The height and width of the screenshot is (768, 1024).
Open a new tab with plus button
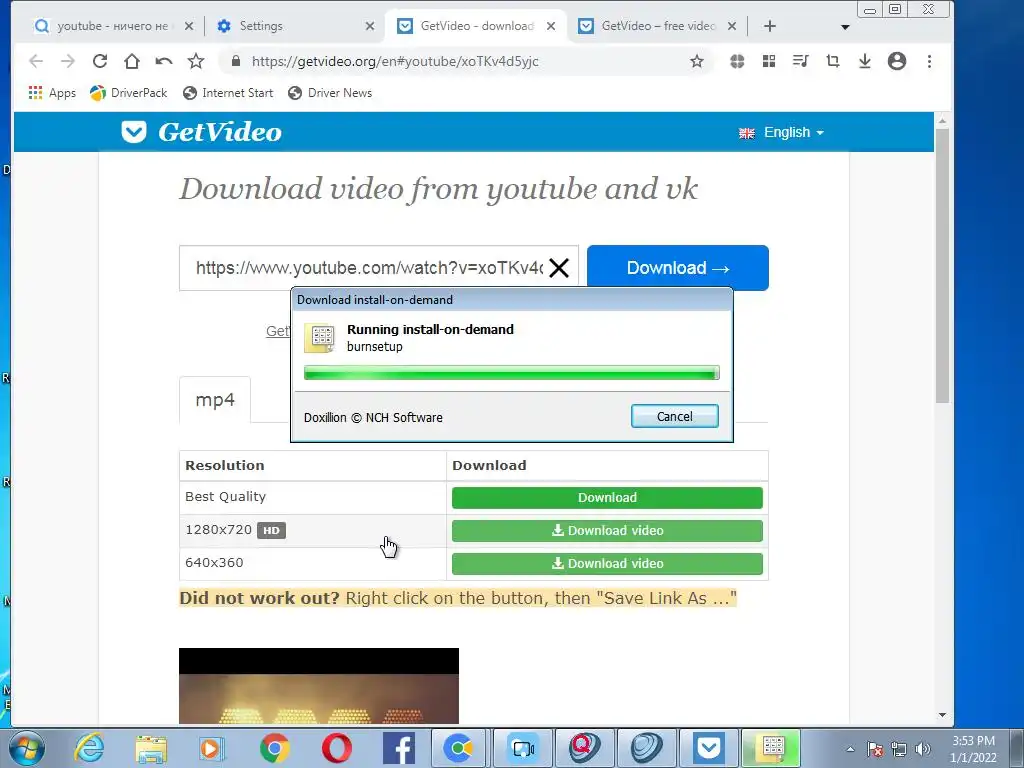tap(770, 26)
